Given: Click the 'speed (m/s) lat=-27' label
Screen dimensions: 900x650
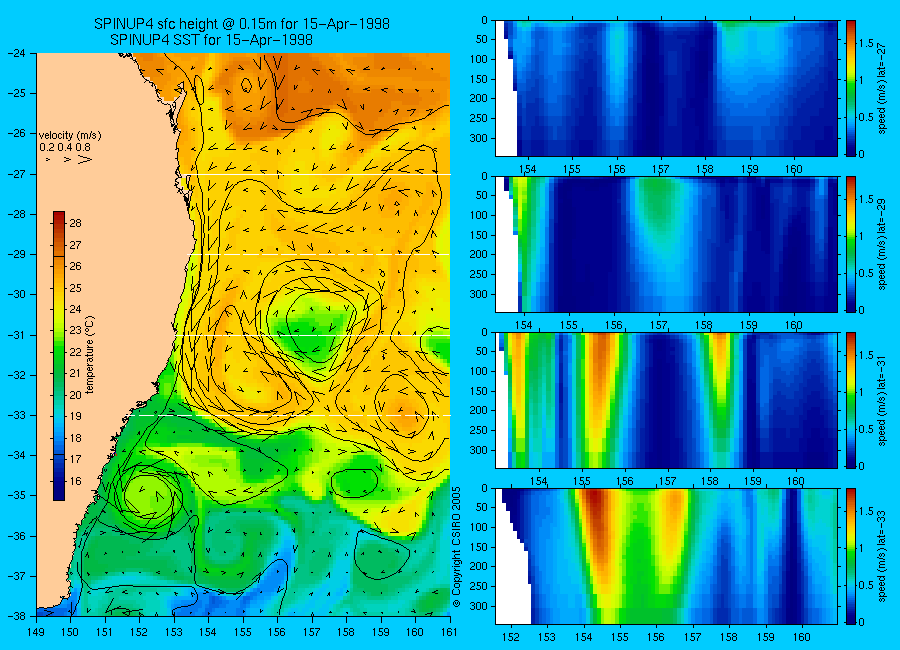Looking at the screenshot, I should [882, 88].
